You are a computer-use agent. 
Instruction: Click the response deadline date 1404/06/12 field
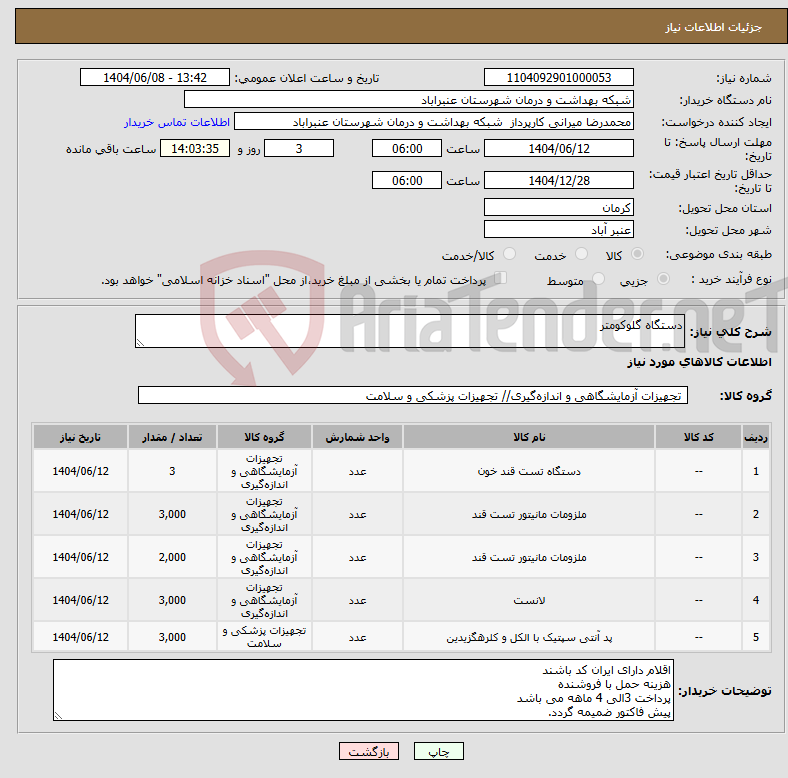coord(559,148)
